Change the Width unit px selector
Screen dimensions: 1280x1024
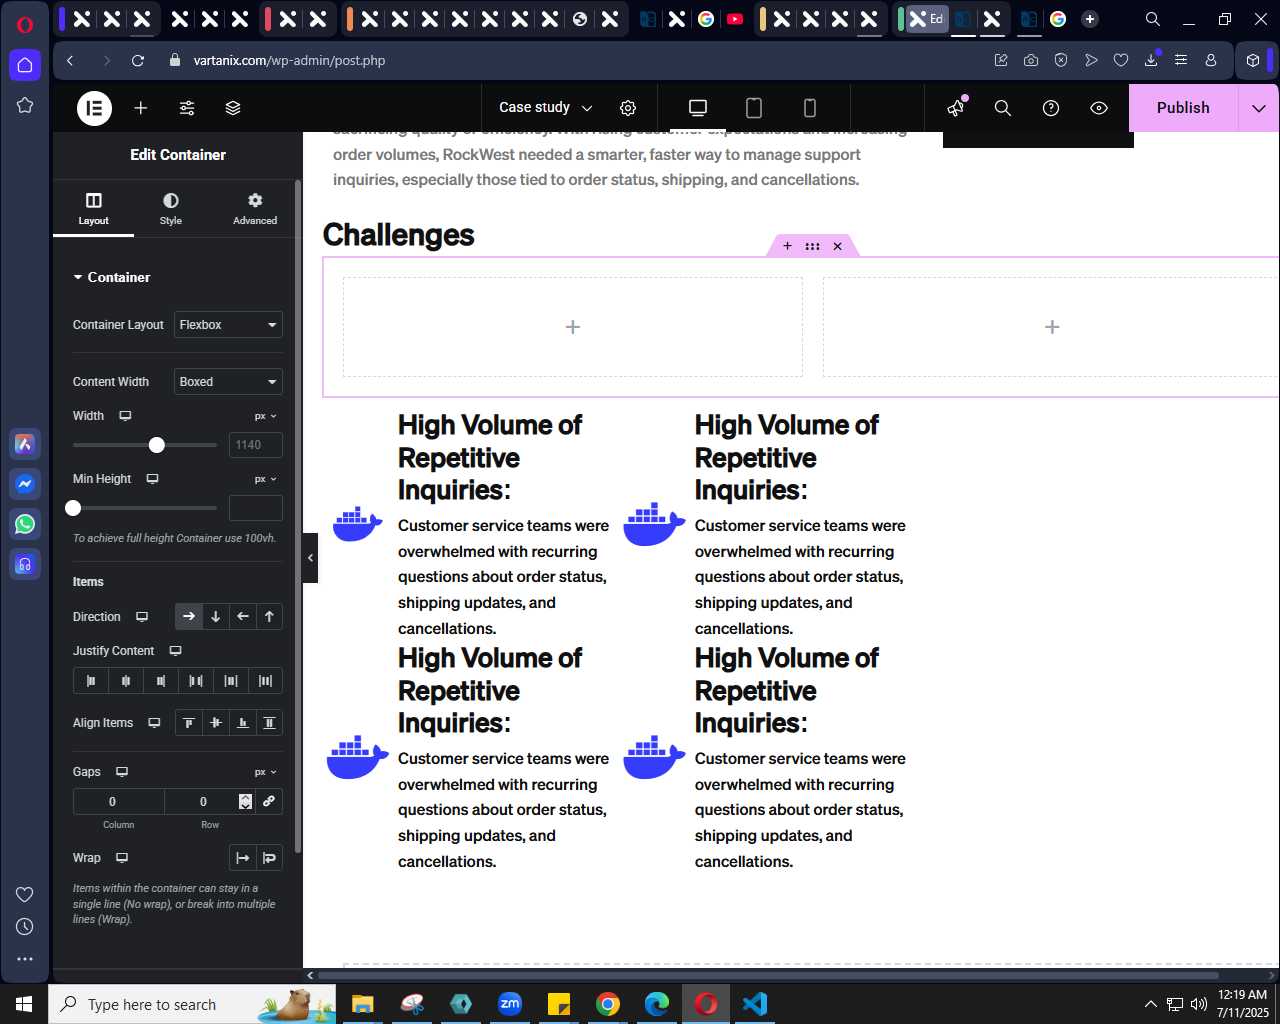[x=265, y=416]
